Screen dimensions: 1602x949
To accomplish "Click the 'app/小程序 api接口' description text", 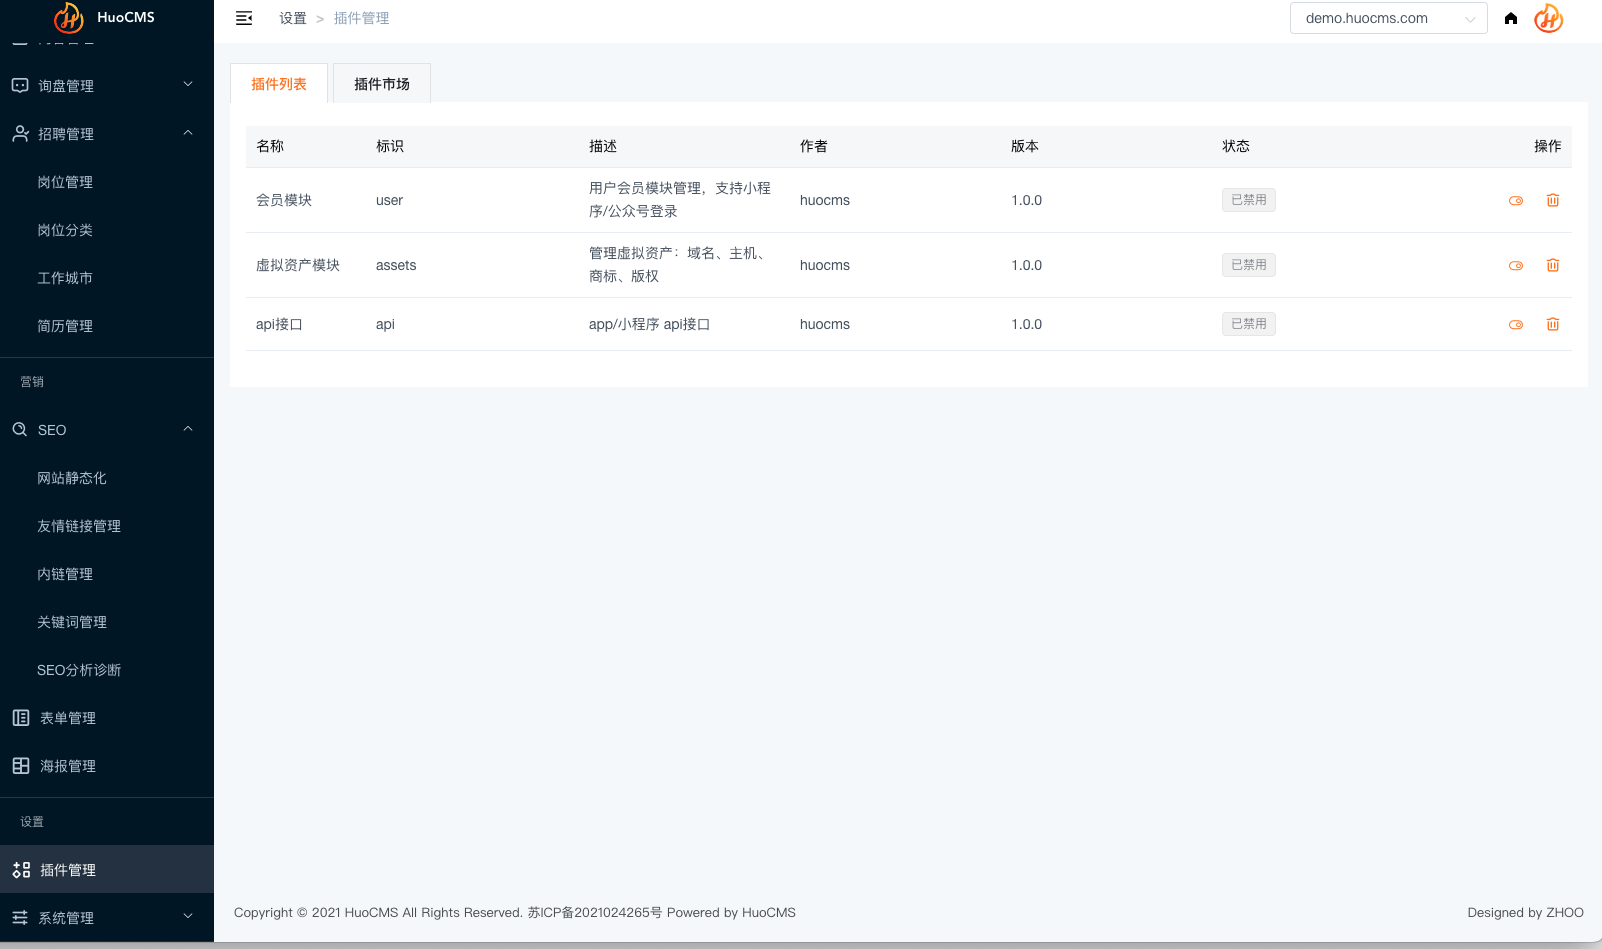I will tap(649, 324).
